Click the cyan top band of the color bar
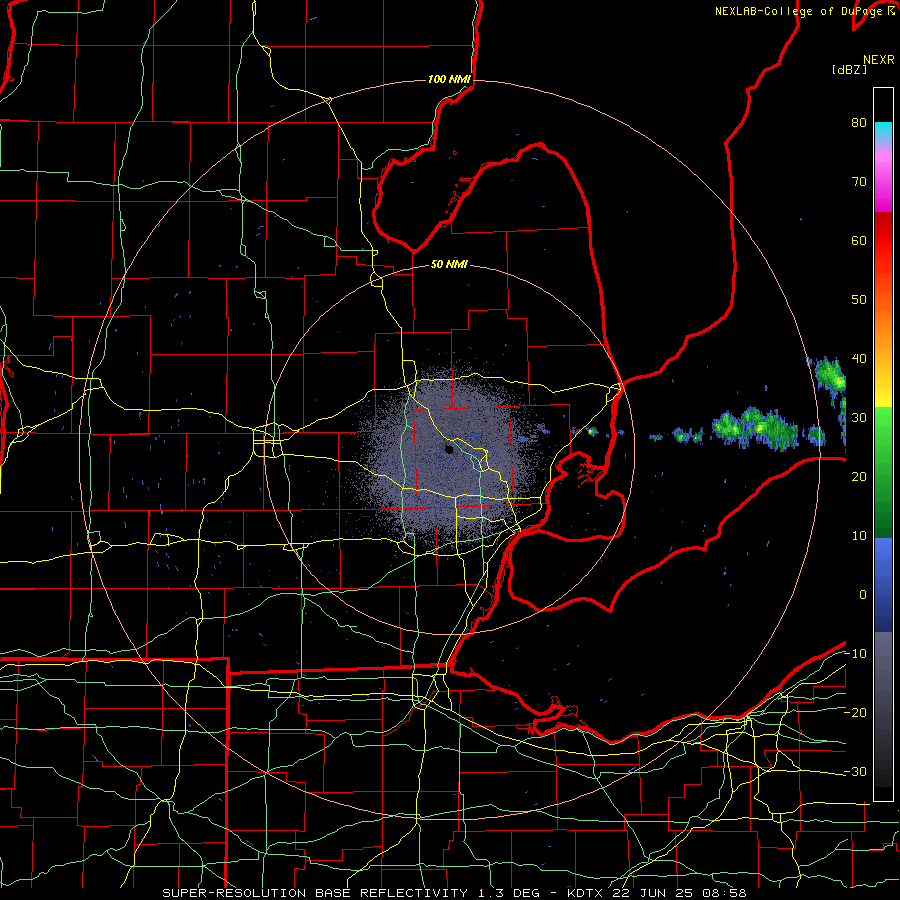 click(x=883, y=129)
